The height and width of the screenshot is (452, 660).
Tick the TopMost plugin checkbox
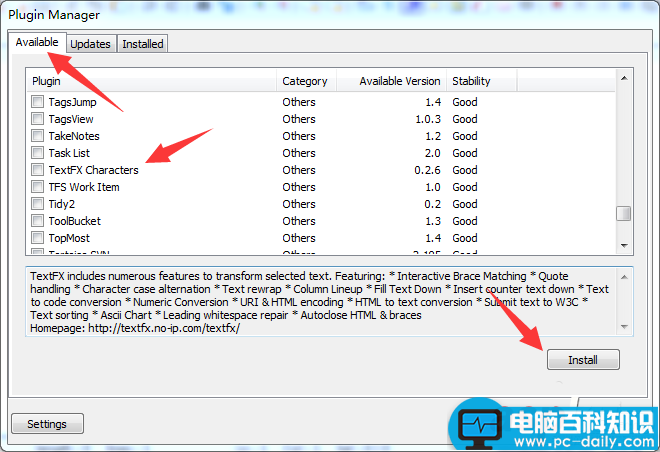click(x=37, y=238)
